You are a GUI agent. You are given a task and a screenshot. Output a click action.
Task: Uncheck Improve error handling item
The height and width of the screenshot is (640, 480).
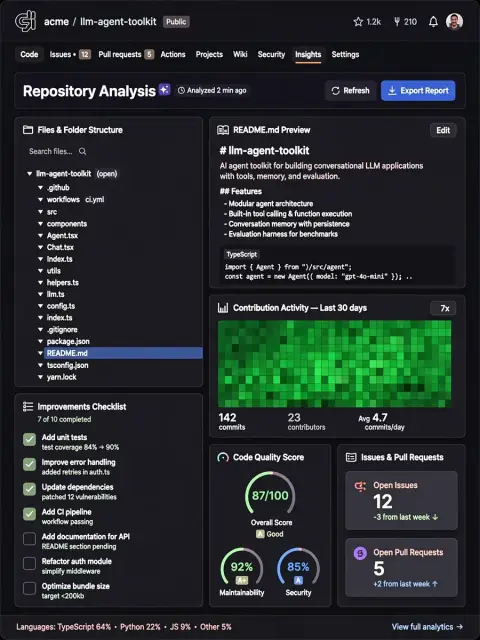tap(29, 464)
